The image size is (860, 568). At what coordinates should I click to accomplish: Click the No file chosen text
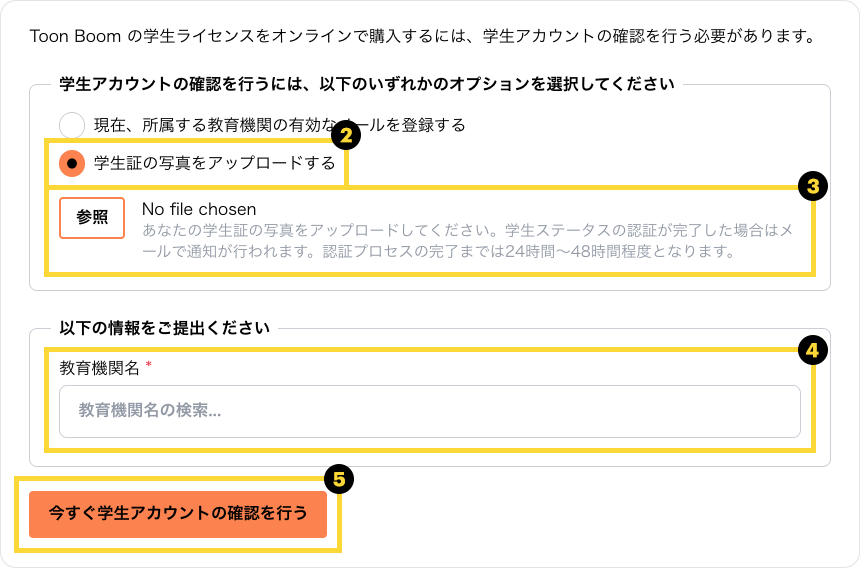pyautogui.click(x=199, y=209)
